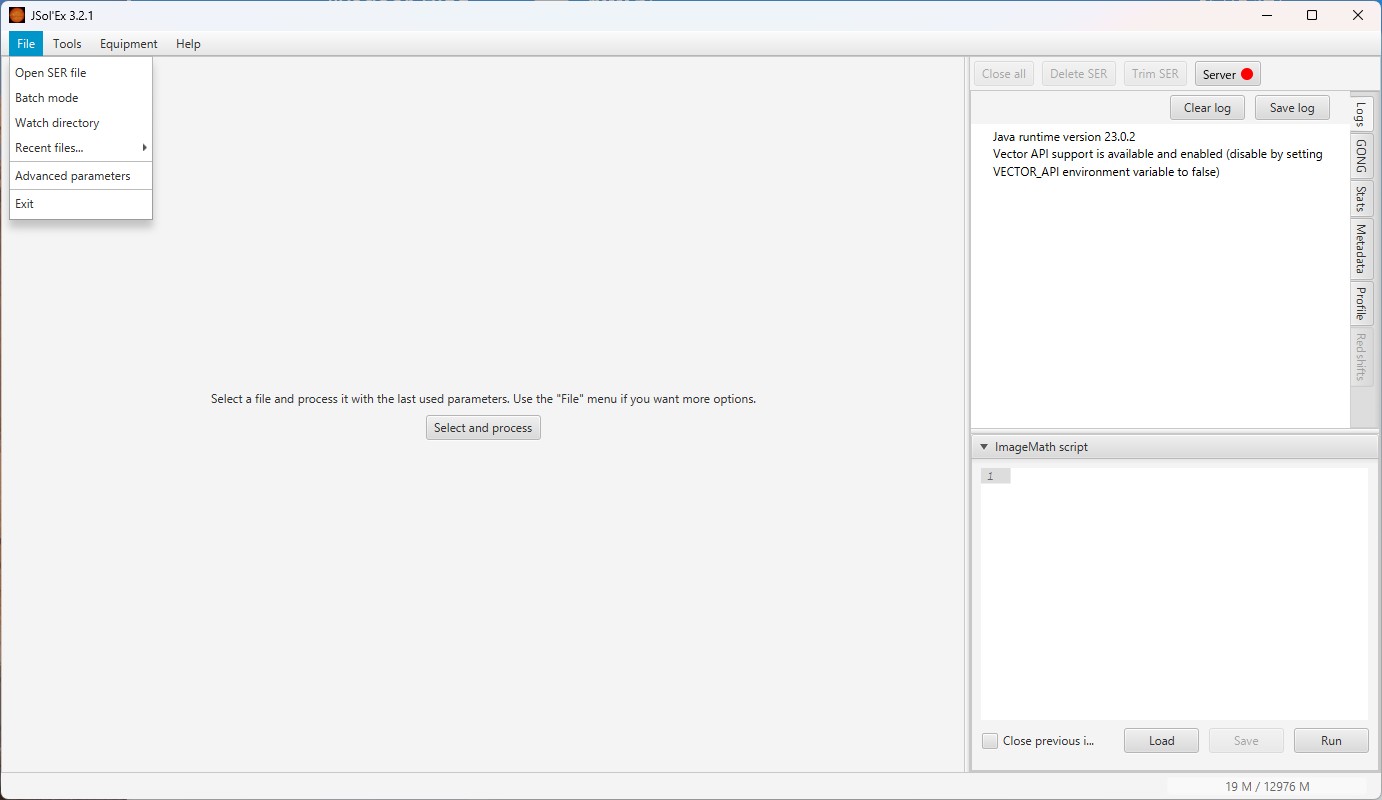Switch to the GONG tab
The width and height of the screenshot is (1382, 800).
[x=1361, y=155]
